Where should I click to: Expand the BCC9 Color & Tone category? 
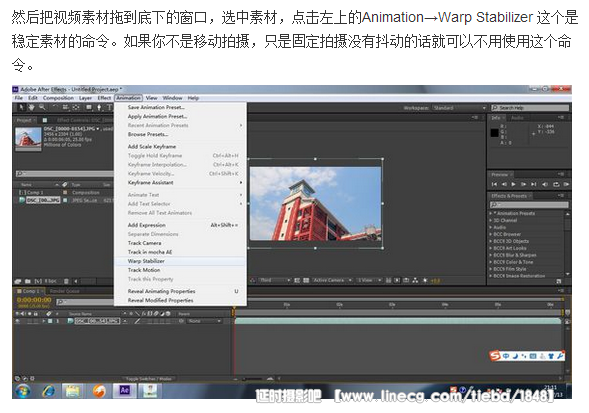(491, 262)
